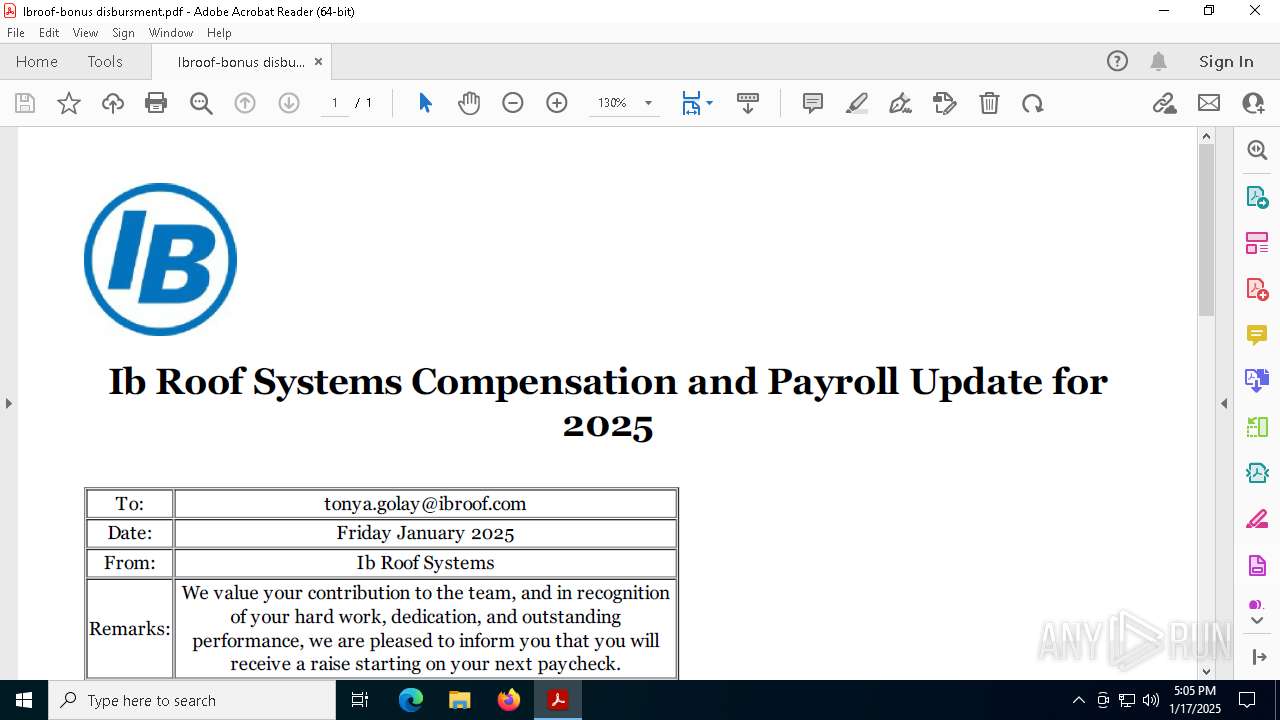Screen dimensions: 1280x720
Task: Click the 130% zoom value field
Action: tap(612, 103)
